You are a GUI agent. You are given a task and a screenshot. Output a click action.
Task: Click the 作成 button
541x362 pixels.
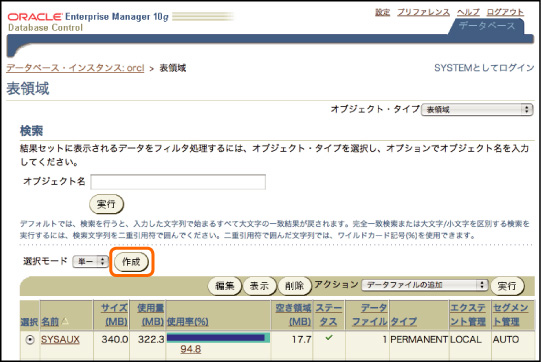click(131, 262)
